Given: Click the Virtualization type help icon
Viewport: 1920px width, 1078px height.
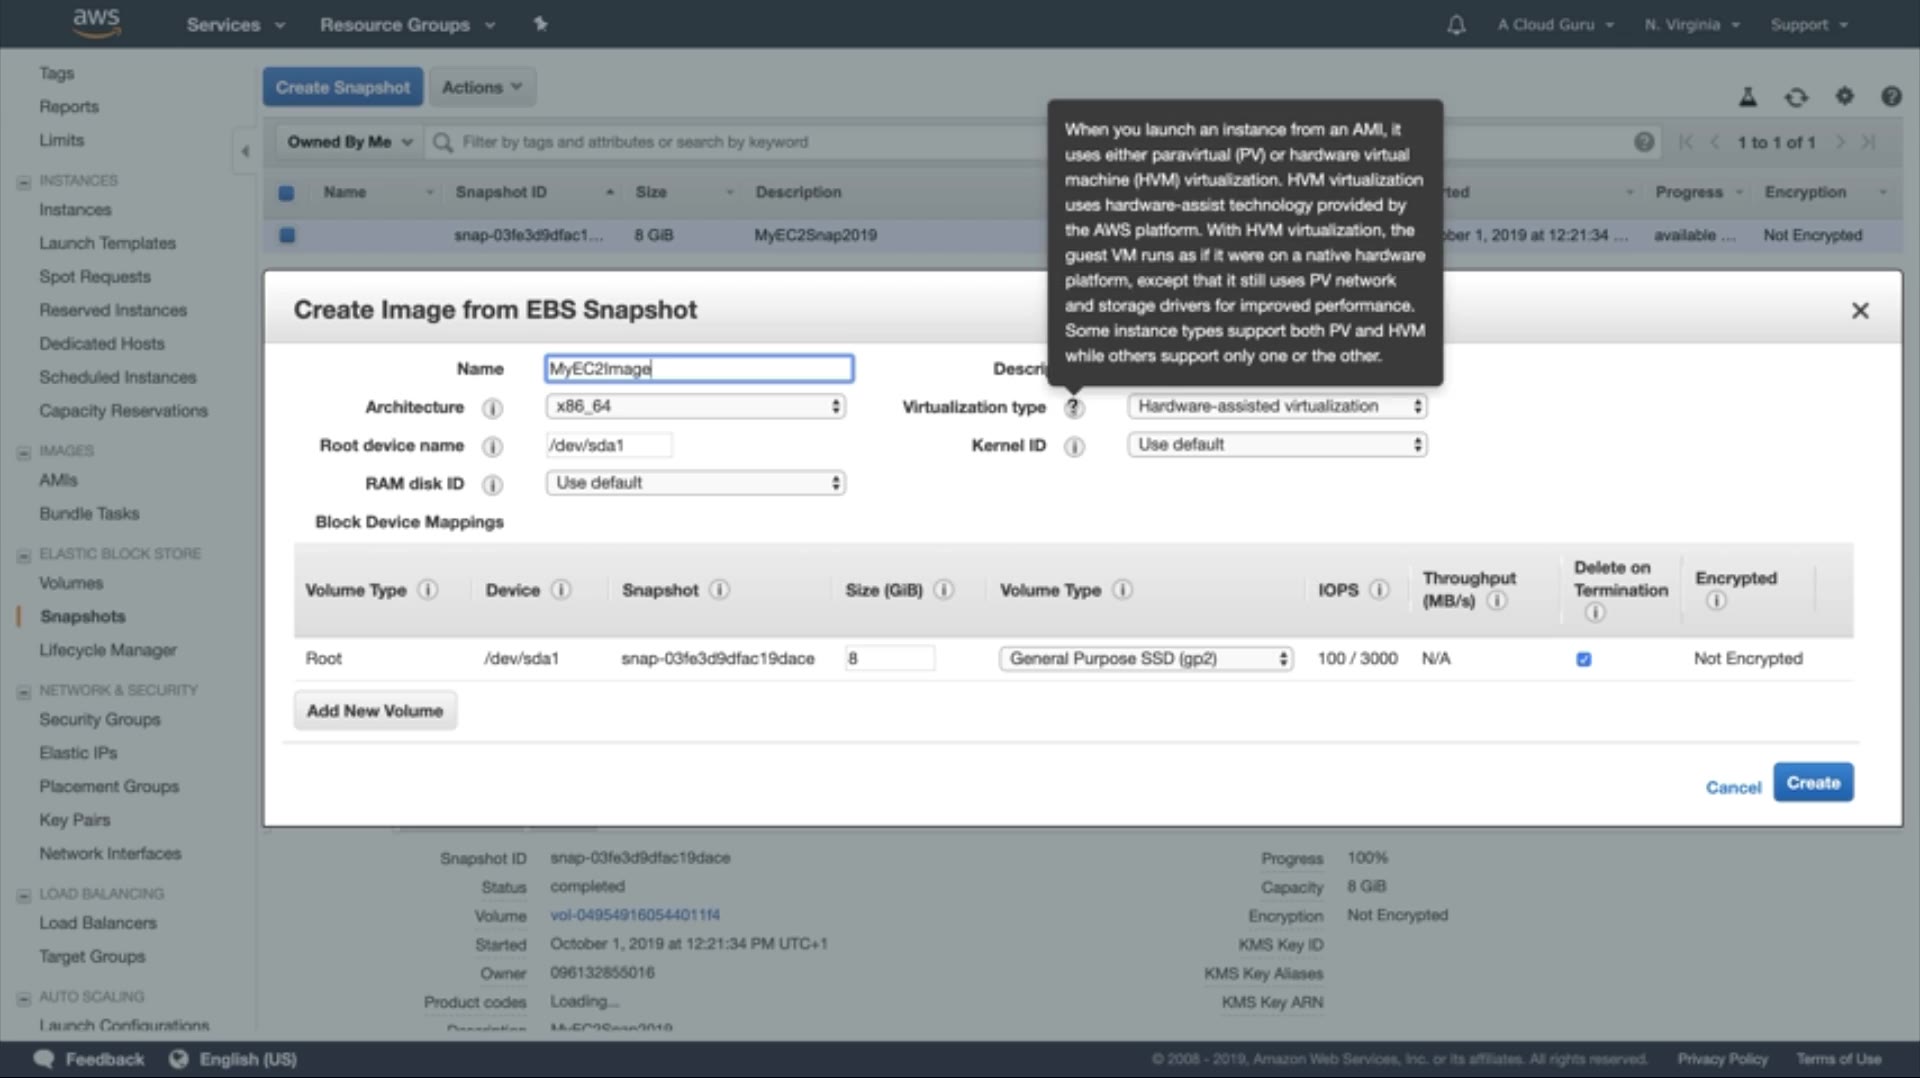Looking at the screenshot, I should coord(1073,408).
